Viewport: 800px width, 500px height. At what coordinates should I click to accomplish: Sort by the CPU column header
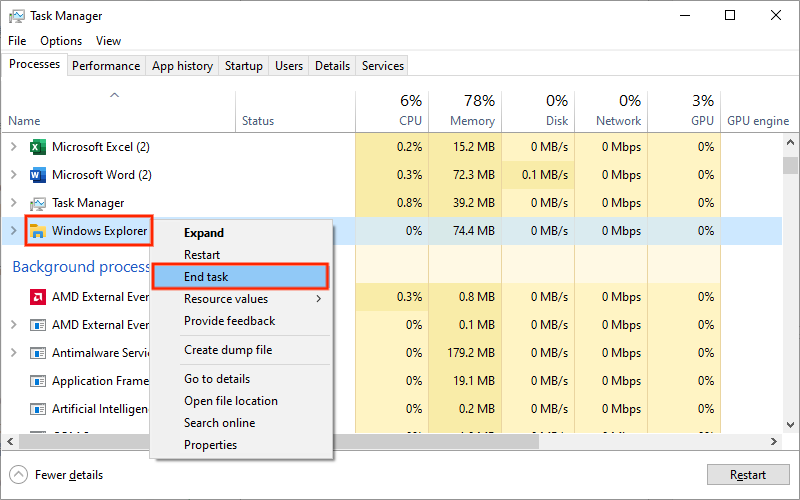(x=392, y=111)
